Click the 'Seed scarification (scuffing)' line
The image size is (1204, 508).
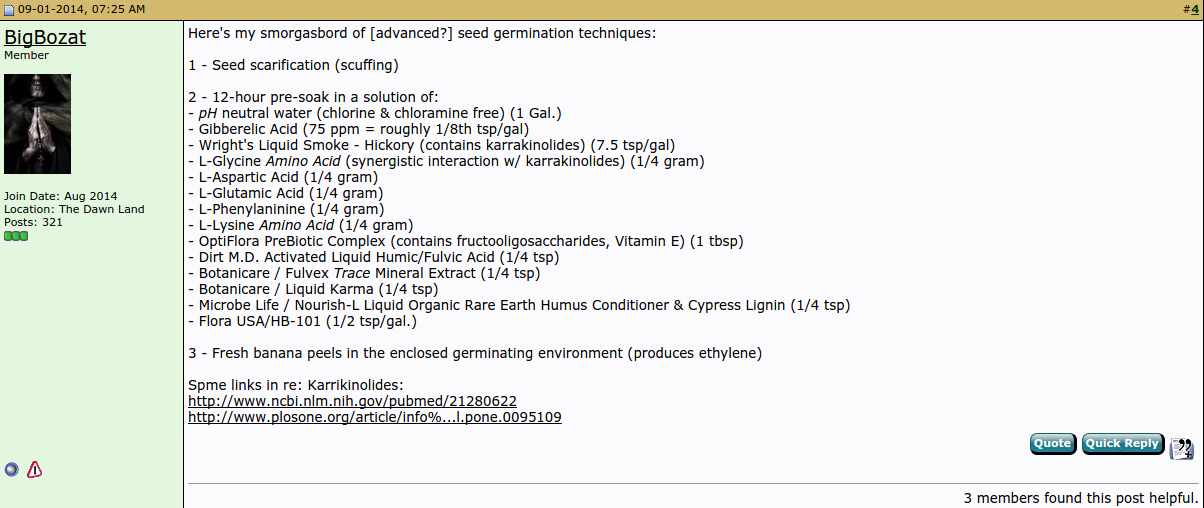click(294, 65)
